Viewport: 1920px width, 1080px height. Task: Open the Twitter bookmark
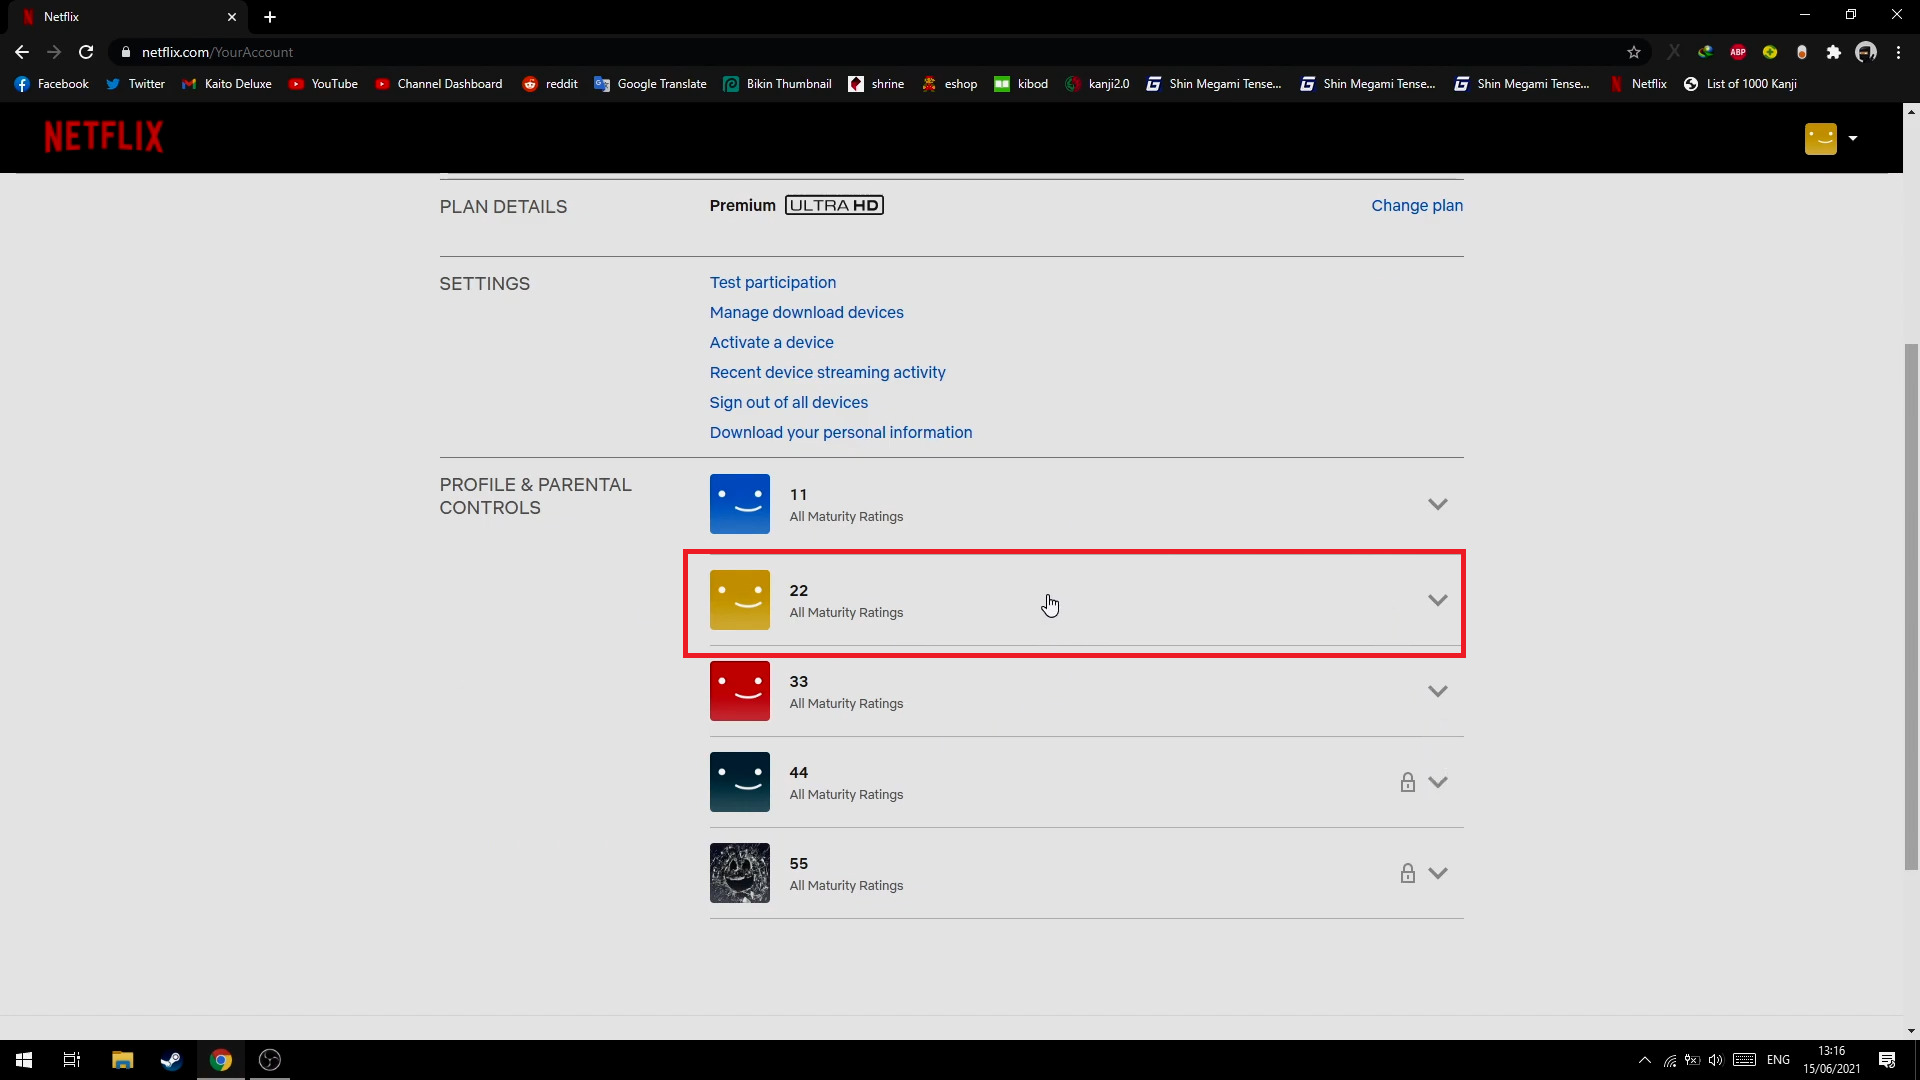click(135, 84)
